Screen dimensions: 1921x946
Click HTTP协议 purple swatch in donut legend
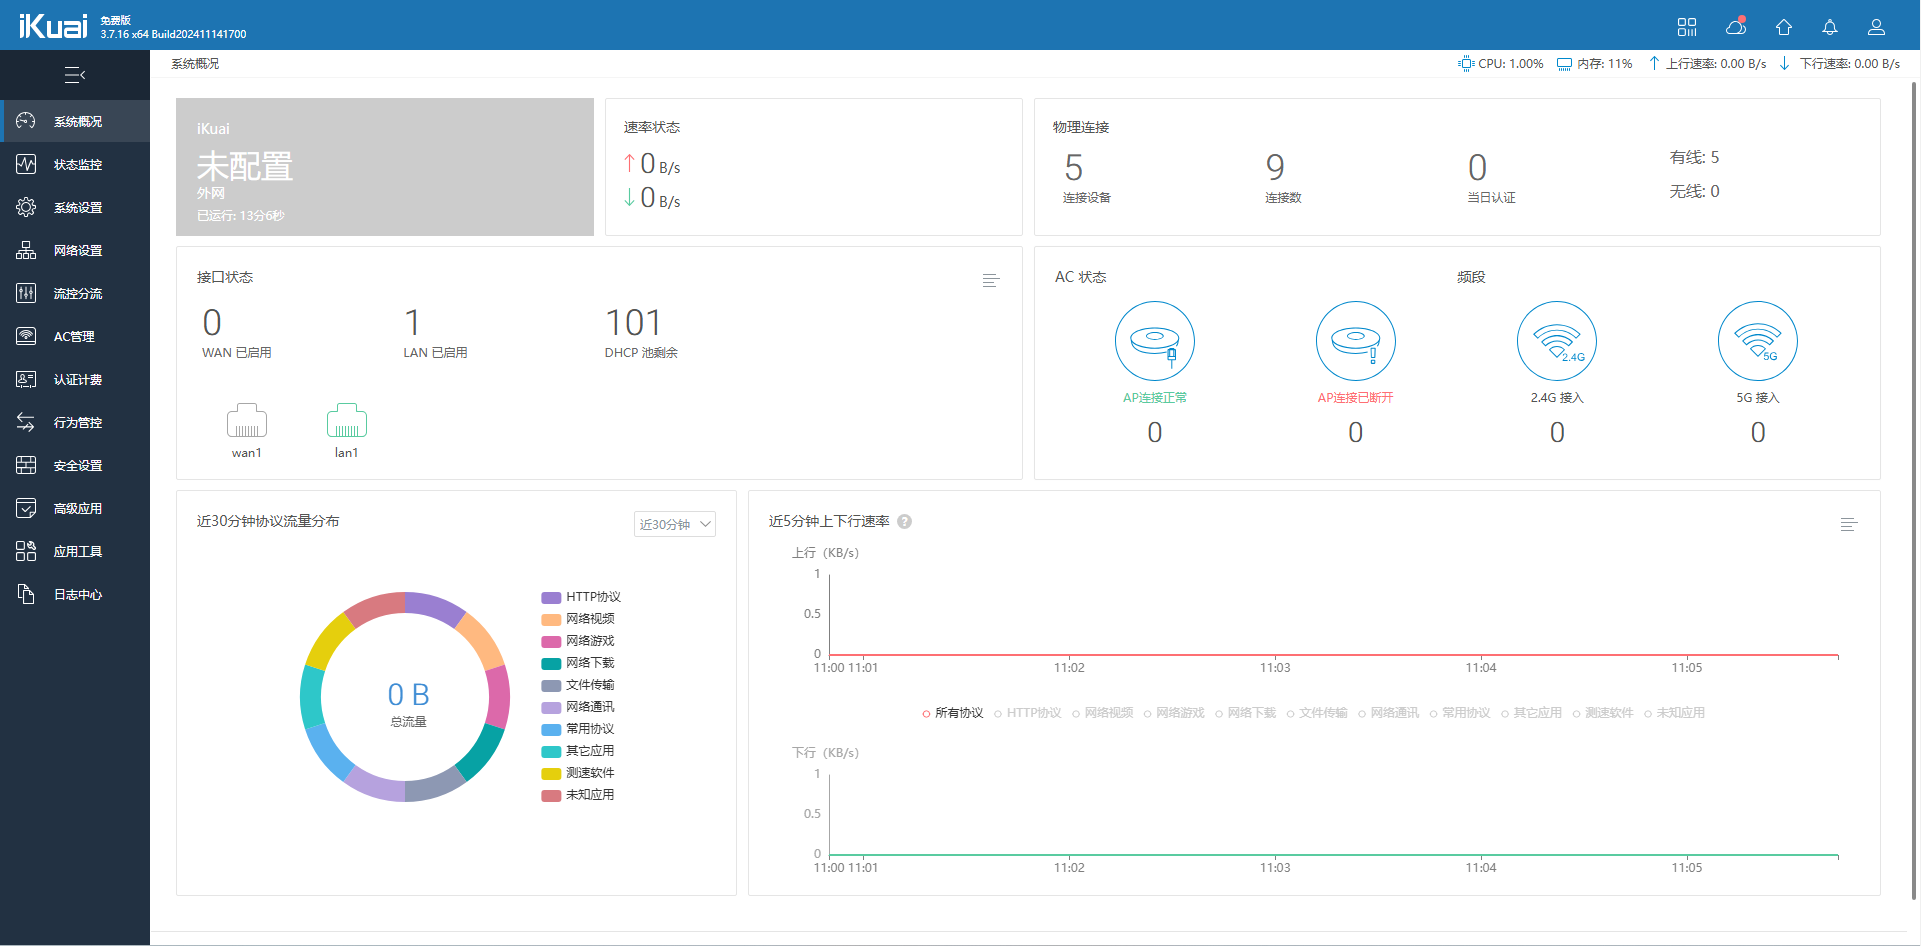pyautogui.click(x=551, y=597)
